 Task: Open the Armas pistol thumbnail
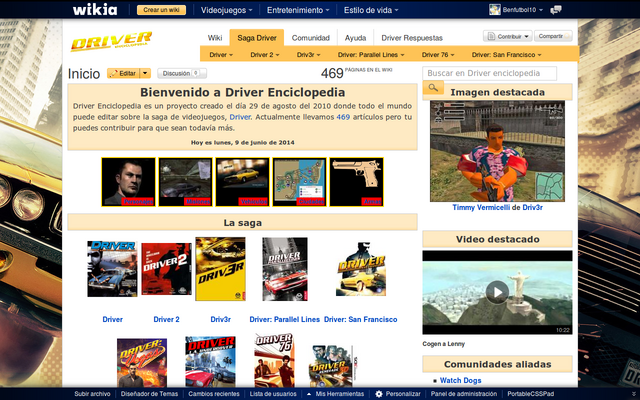tap(356, 182)
